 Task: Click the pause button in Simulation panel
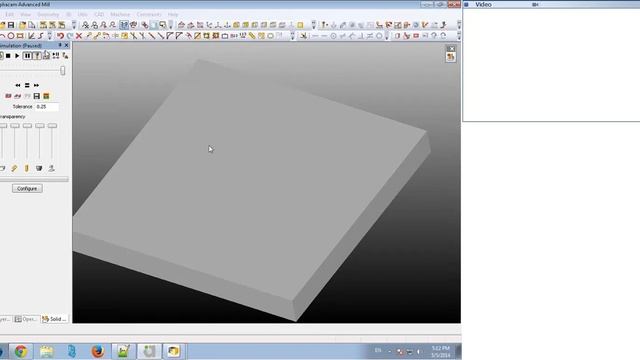pyautogui.click(x=27, y=56)
